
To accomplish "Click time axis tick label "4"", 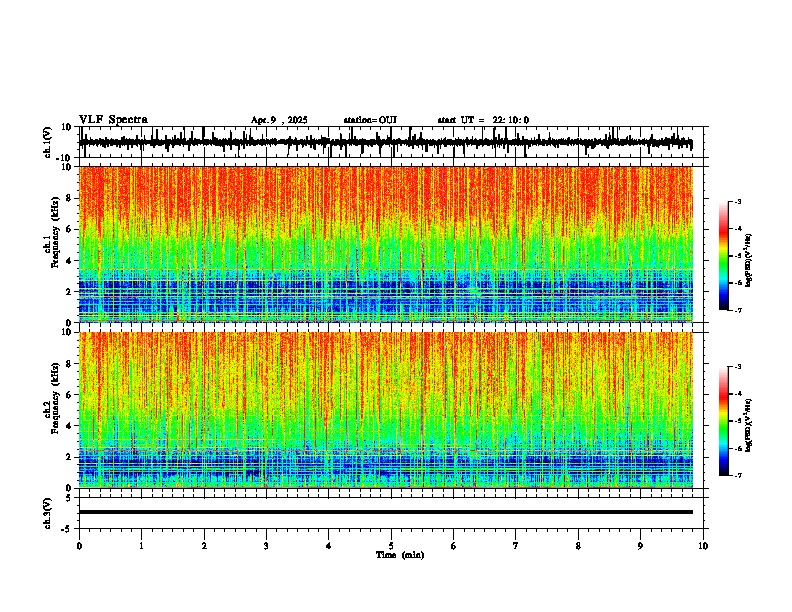I will click(329, 546).
